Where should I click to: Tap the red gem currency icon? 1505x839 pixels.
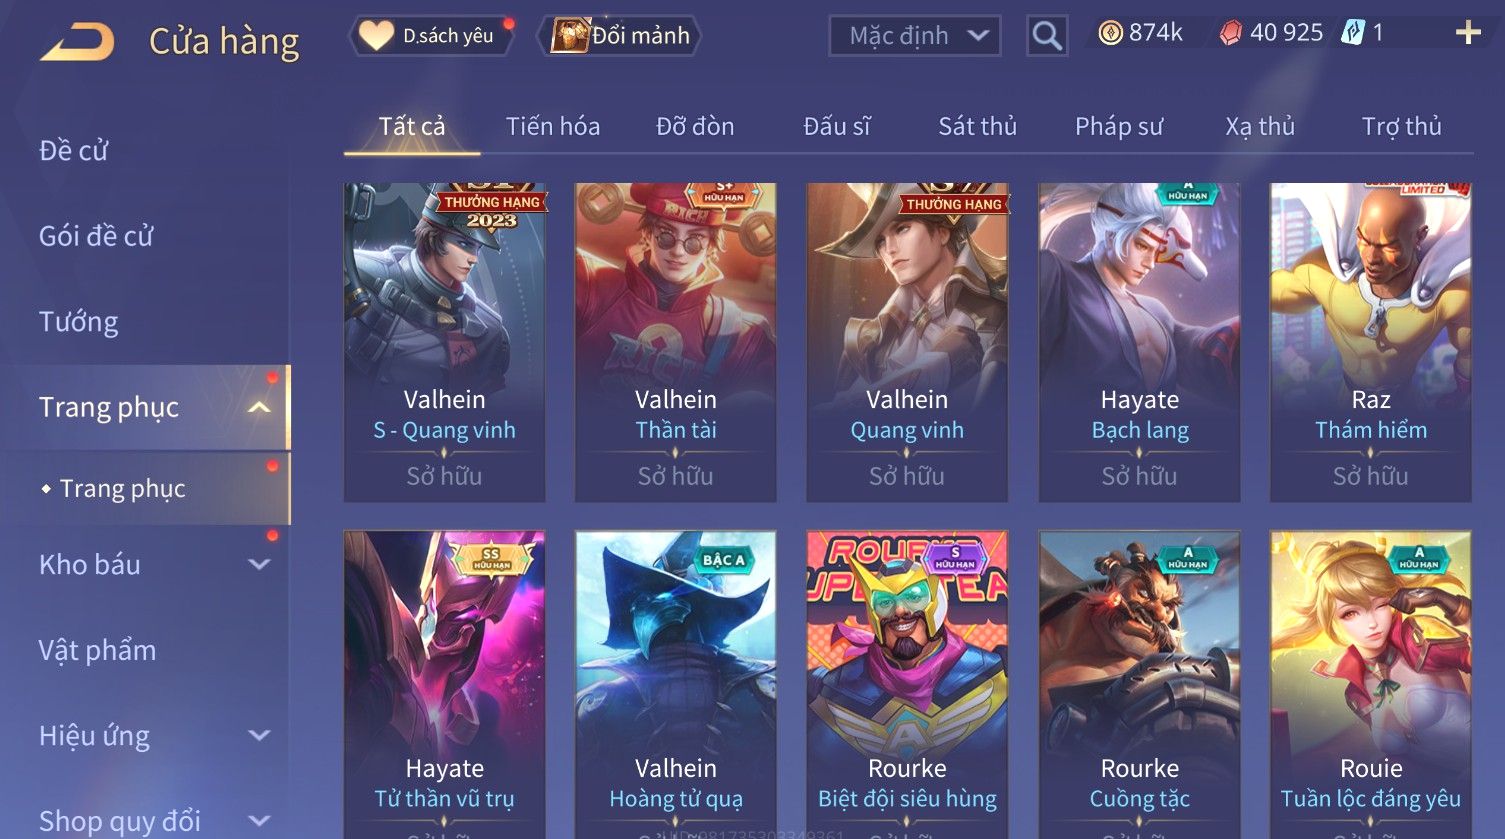click(x=1231, y=33)
